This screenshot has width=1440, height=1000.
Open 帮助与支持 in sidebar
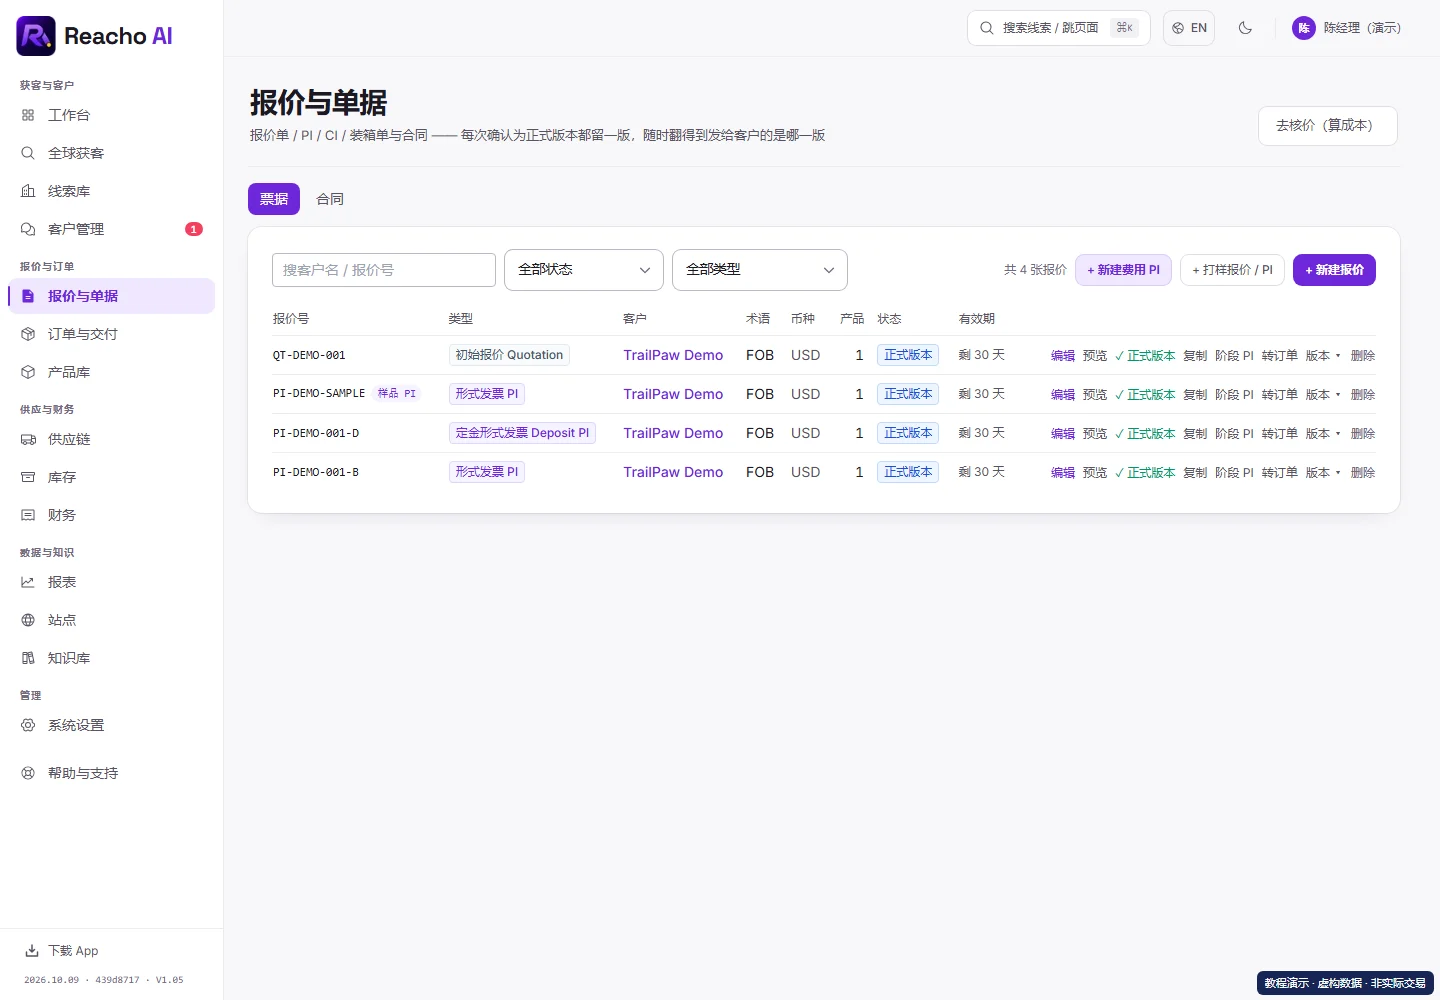111,773
